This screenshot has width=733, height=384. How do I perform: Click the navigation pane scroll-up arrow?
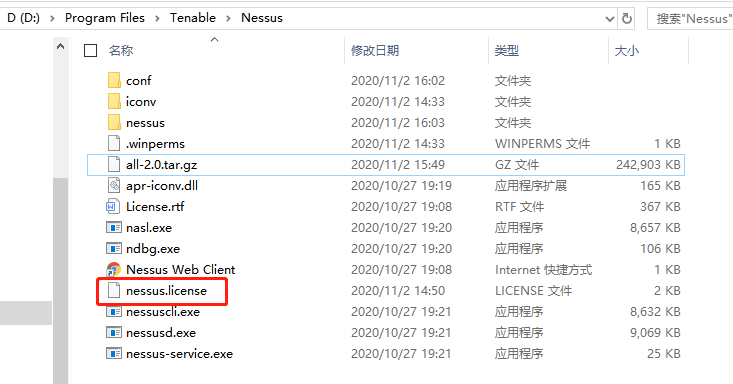point(60,46)
